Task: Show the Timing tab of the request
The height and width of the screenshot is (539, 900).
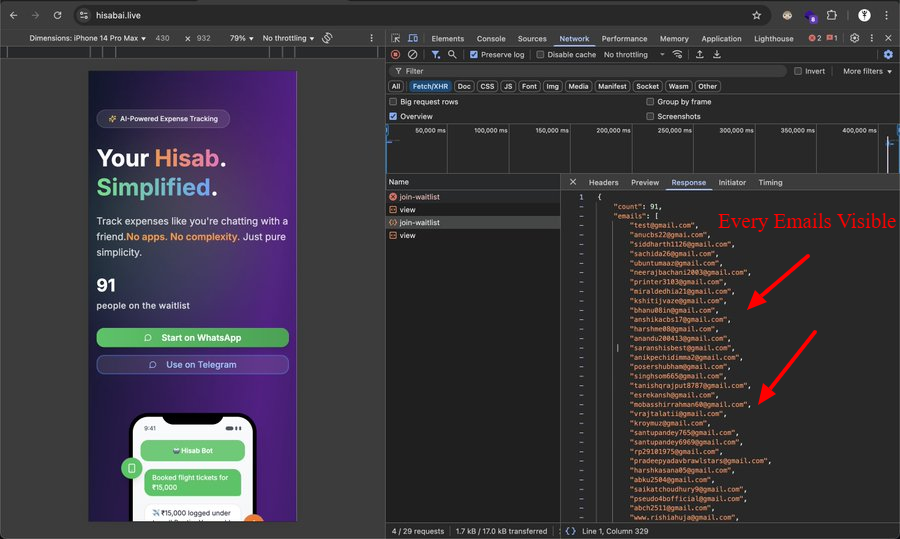Action: (x=770, y=183)
